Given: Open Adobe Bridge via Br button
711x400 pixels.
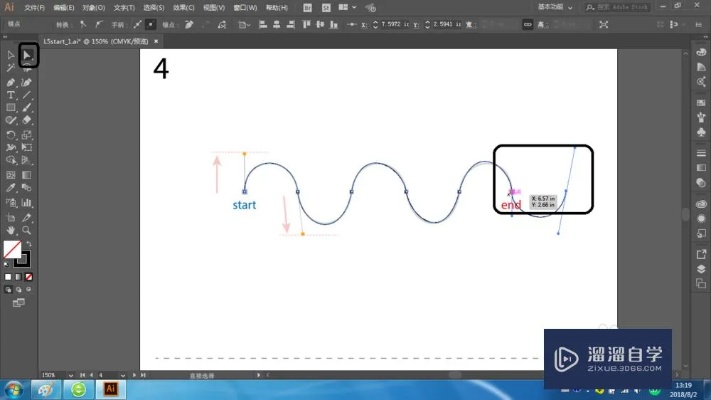Looking at the screenshot, I should point(307,8).
